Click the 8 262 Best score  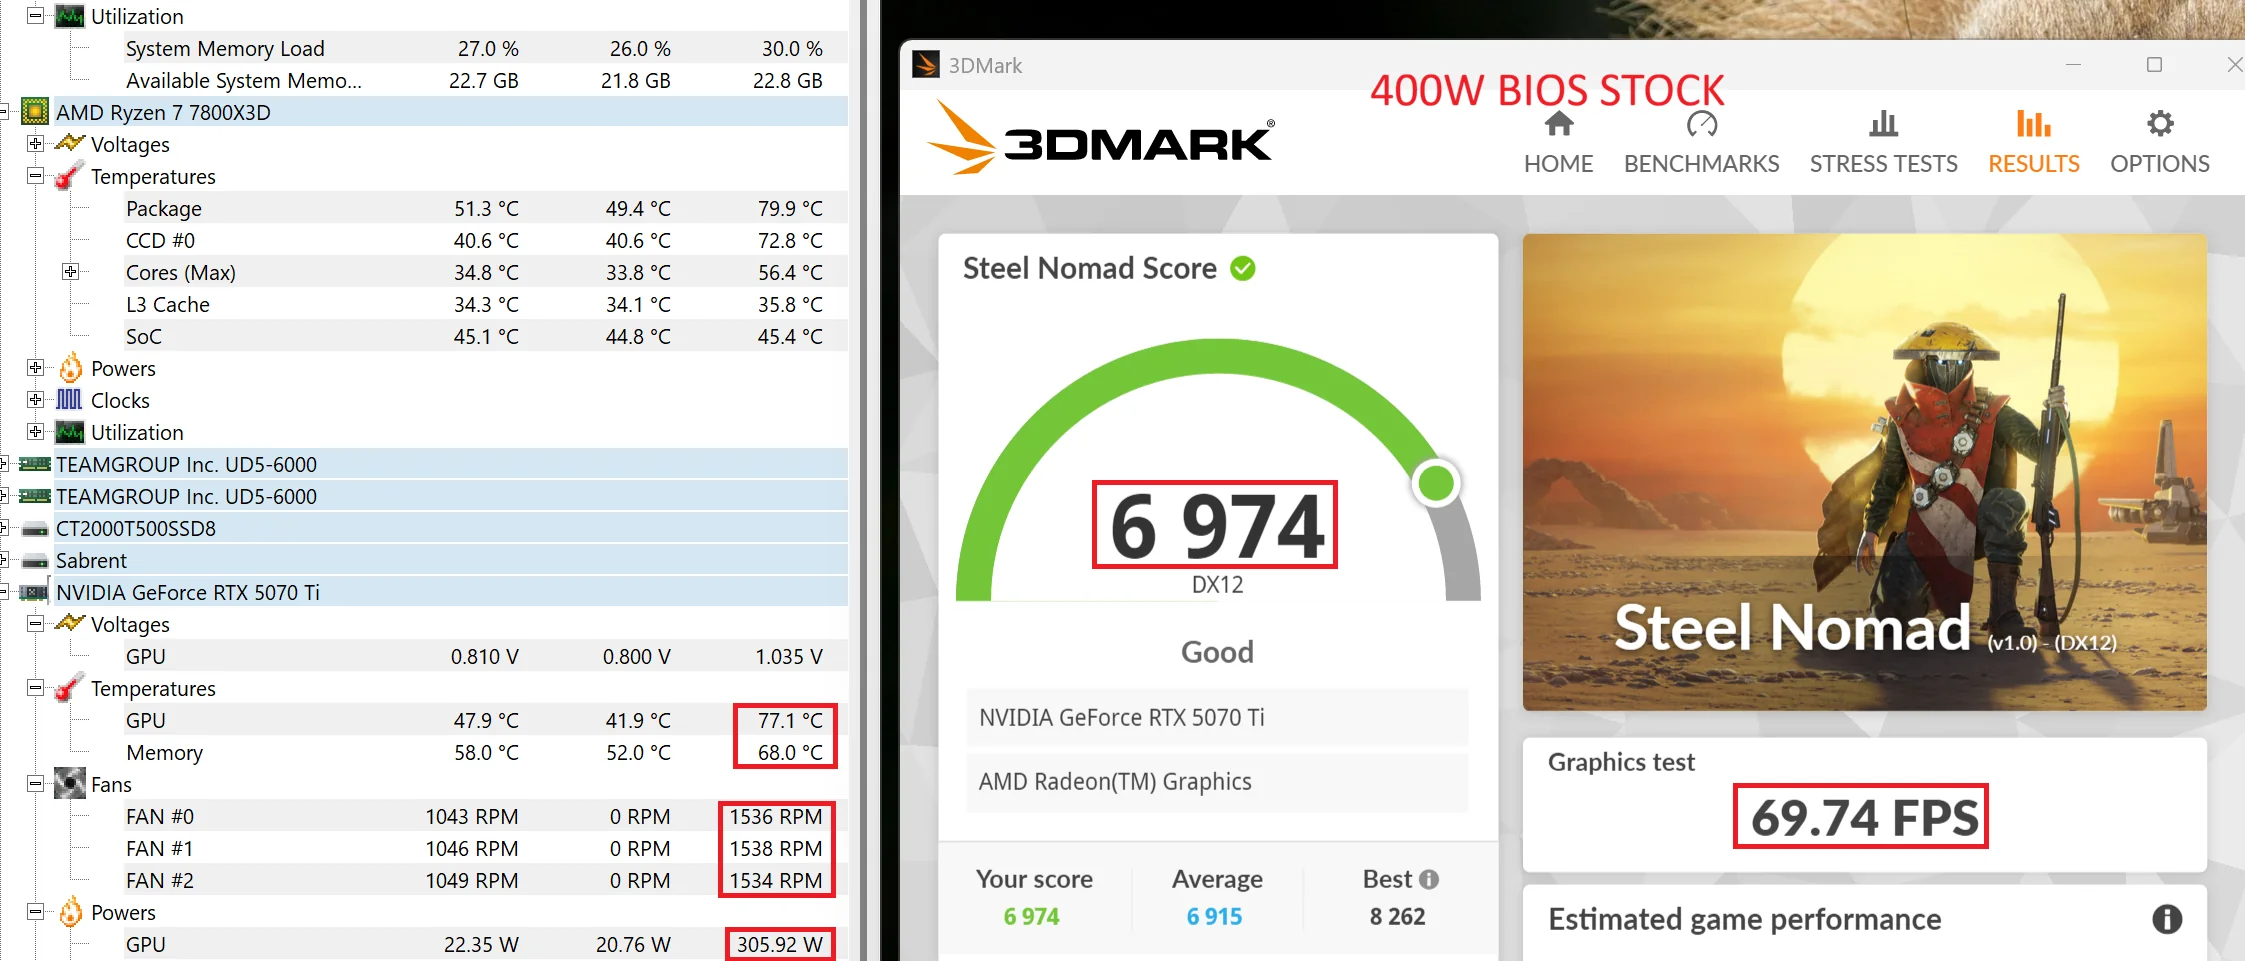[1398, 916]
